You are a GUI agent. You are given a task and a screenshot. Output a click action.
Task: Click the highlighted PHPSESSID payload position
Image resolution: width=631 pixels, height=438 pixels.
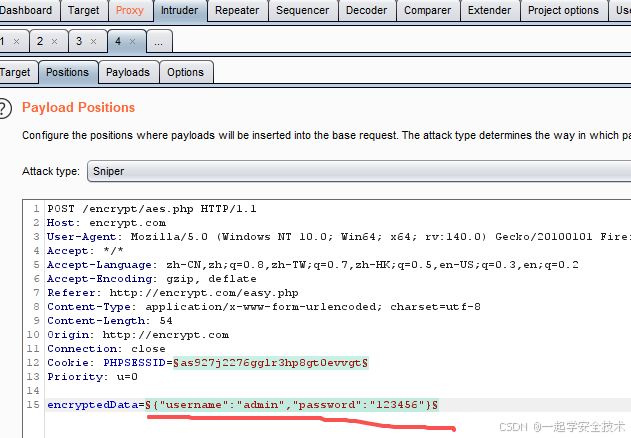point(271,363)
